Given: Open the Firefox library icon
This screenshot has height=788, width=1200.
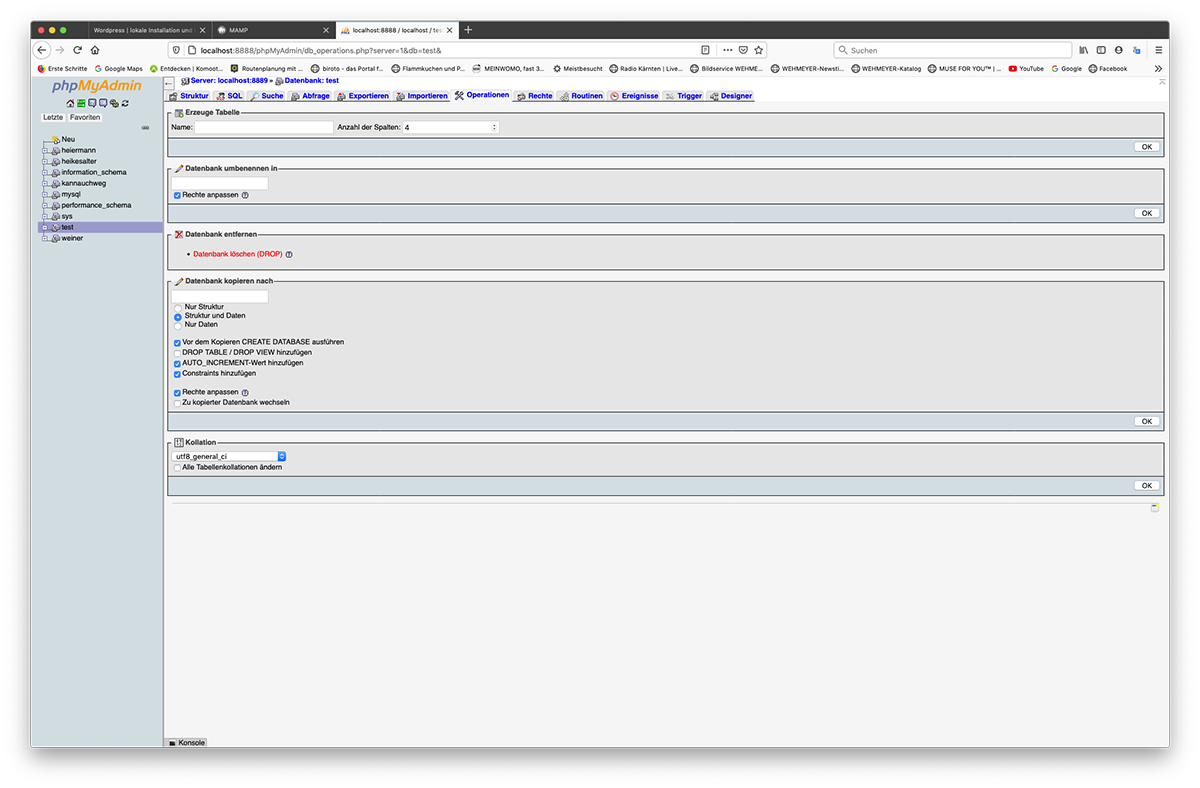Looking at the screenshot, I should tap(1083, 50).
